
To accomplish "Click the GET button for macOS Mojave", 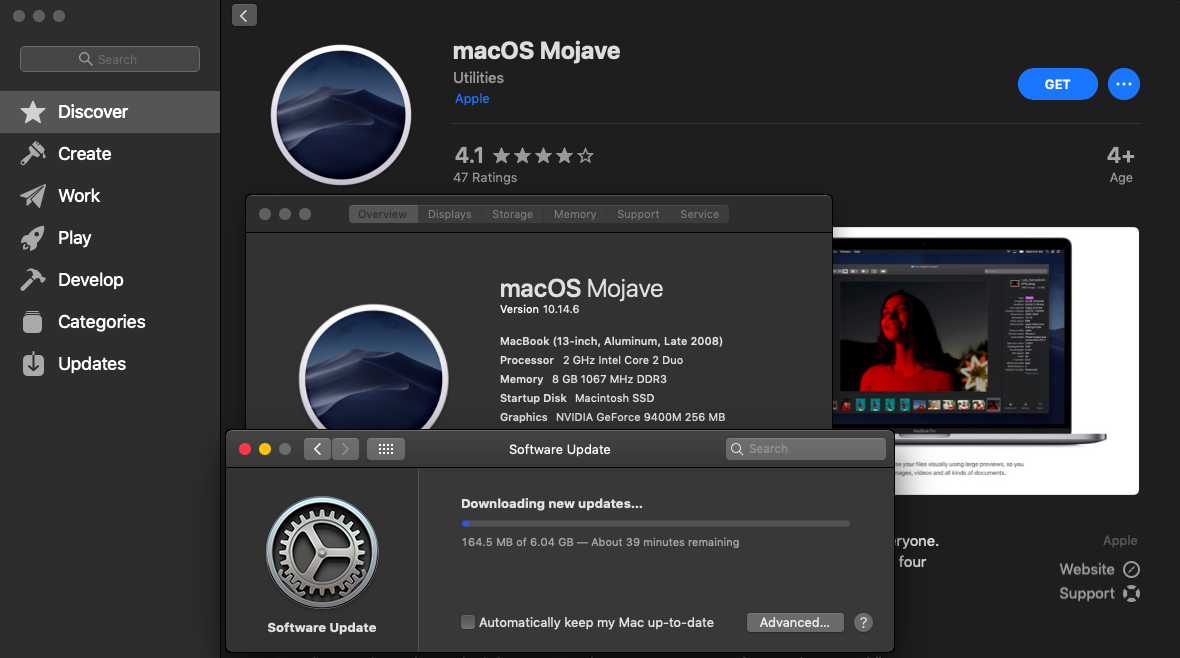I will click(1057, 84).
